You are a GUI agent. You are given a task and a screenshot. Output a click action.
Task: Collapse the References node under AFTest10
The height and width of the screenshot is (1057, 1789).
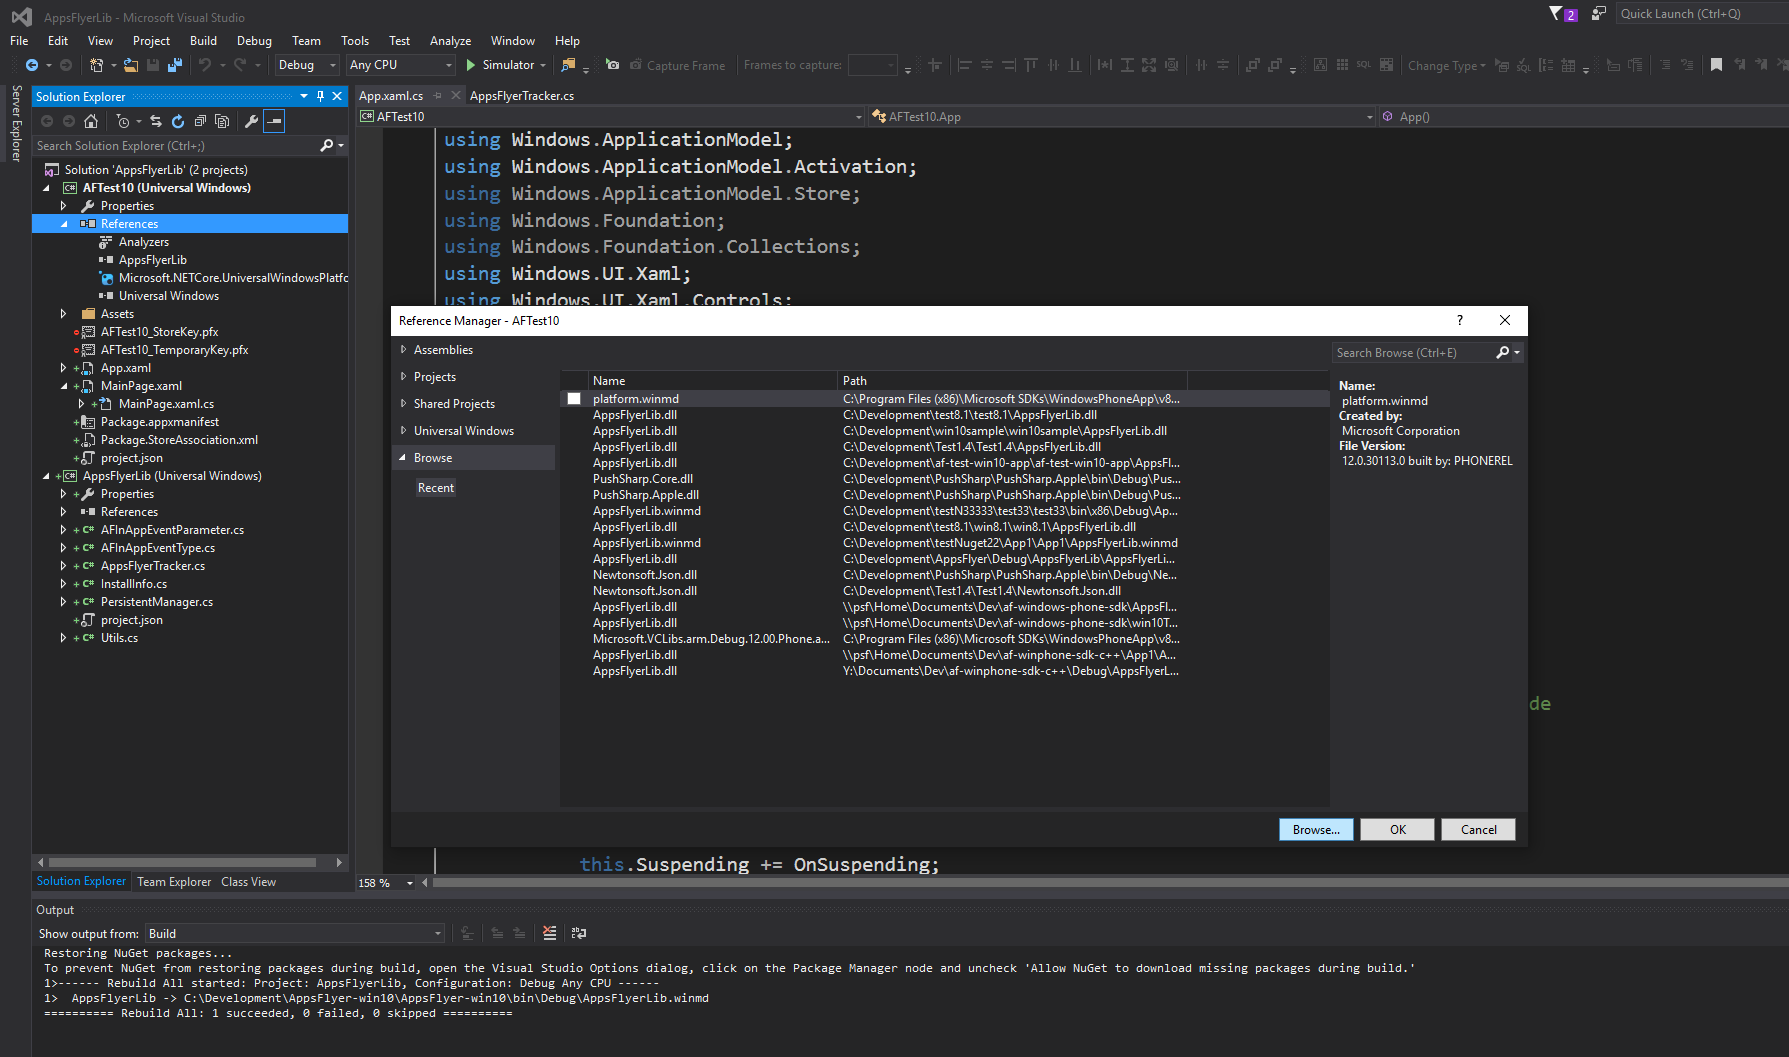64,224
